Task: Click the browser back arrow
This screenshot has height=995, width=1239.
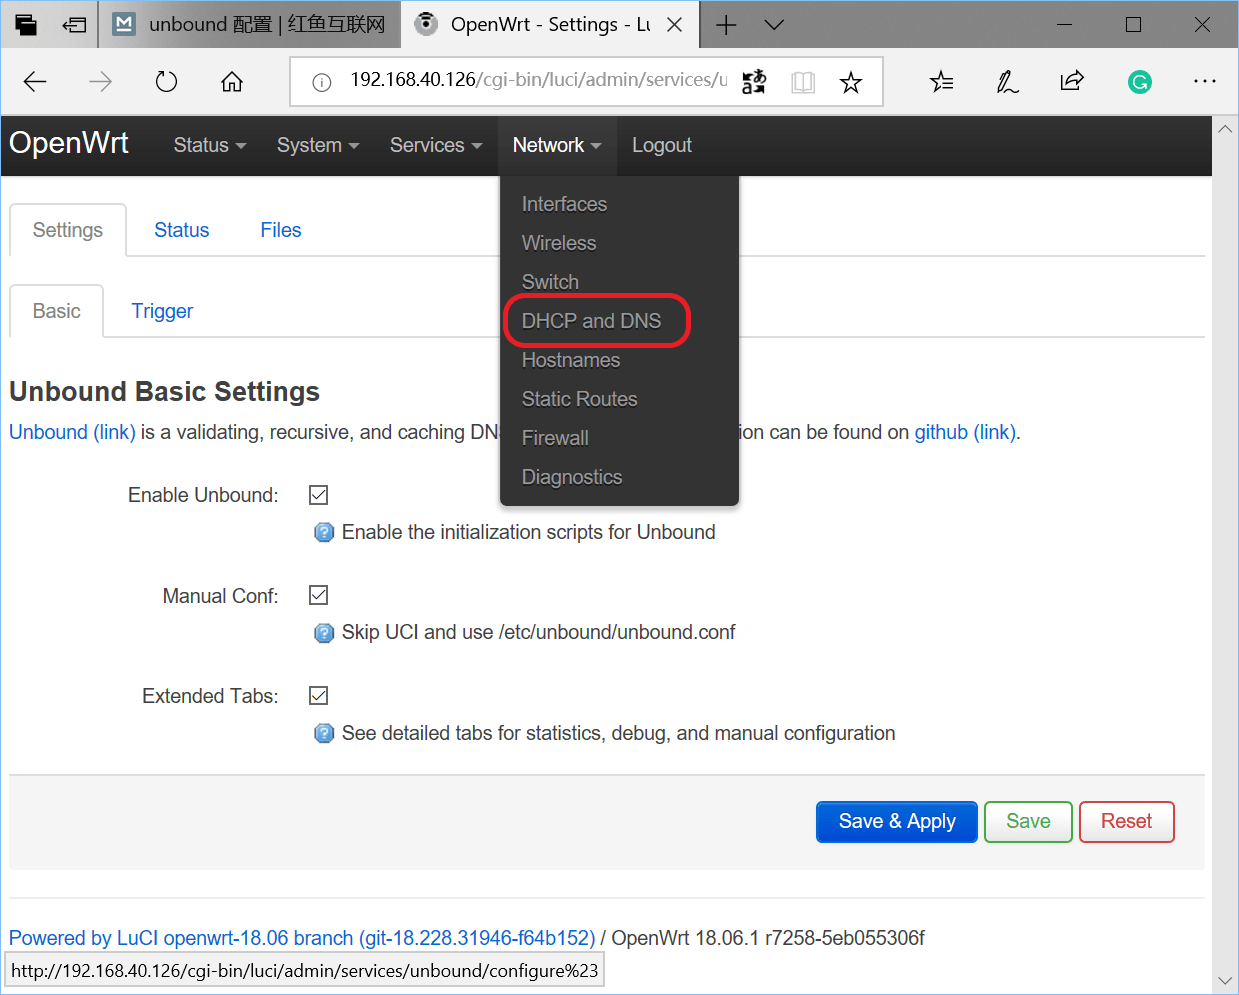Action: click(x=35, y=82)
